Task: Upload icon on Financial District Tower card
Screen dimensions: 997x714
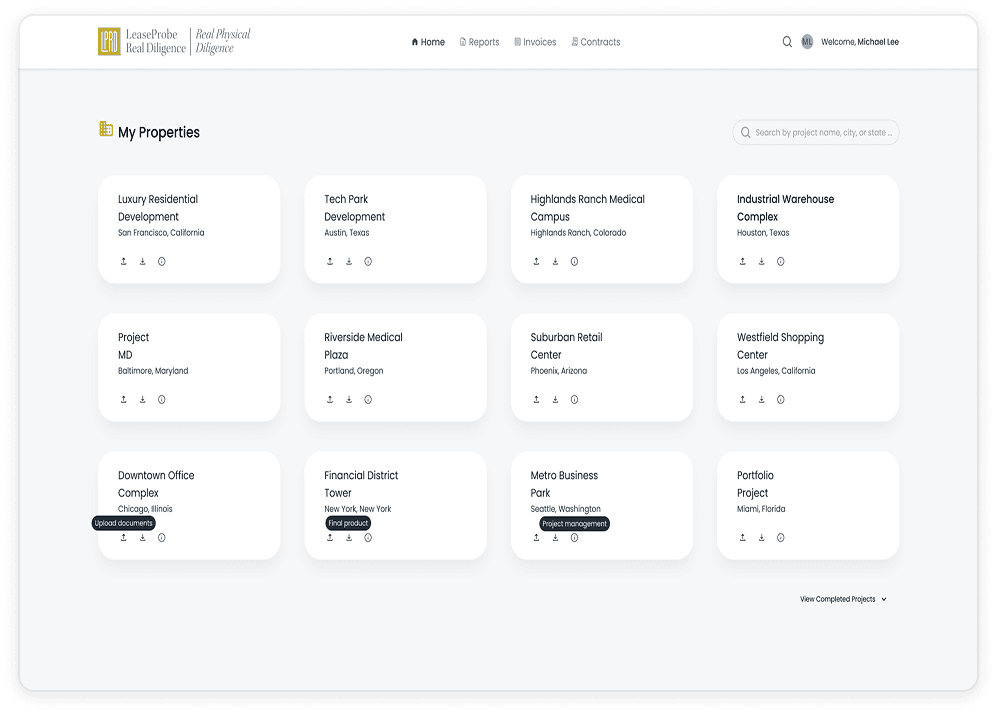Action: [330, 537]
